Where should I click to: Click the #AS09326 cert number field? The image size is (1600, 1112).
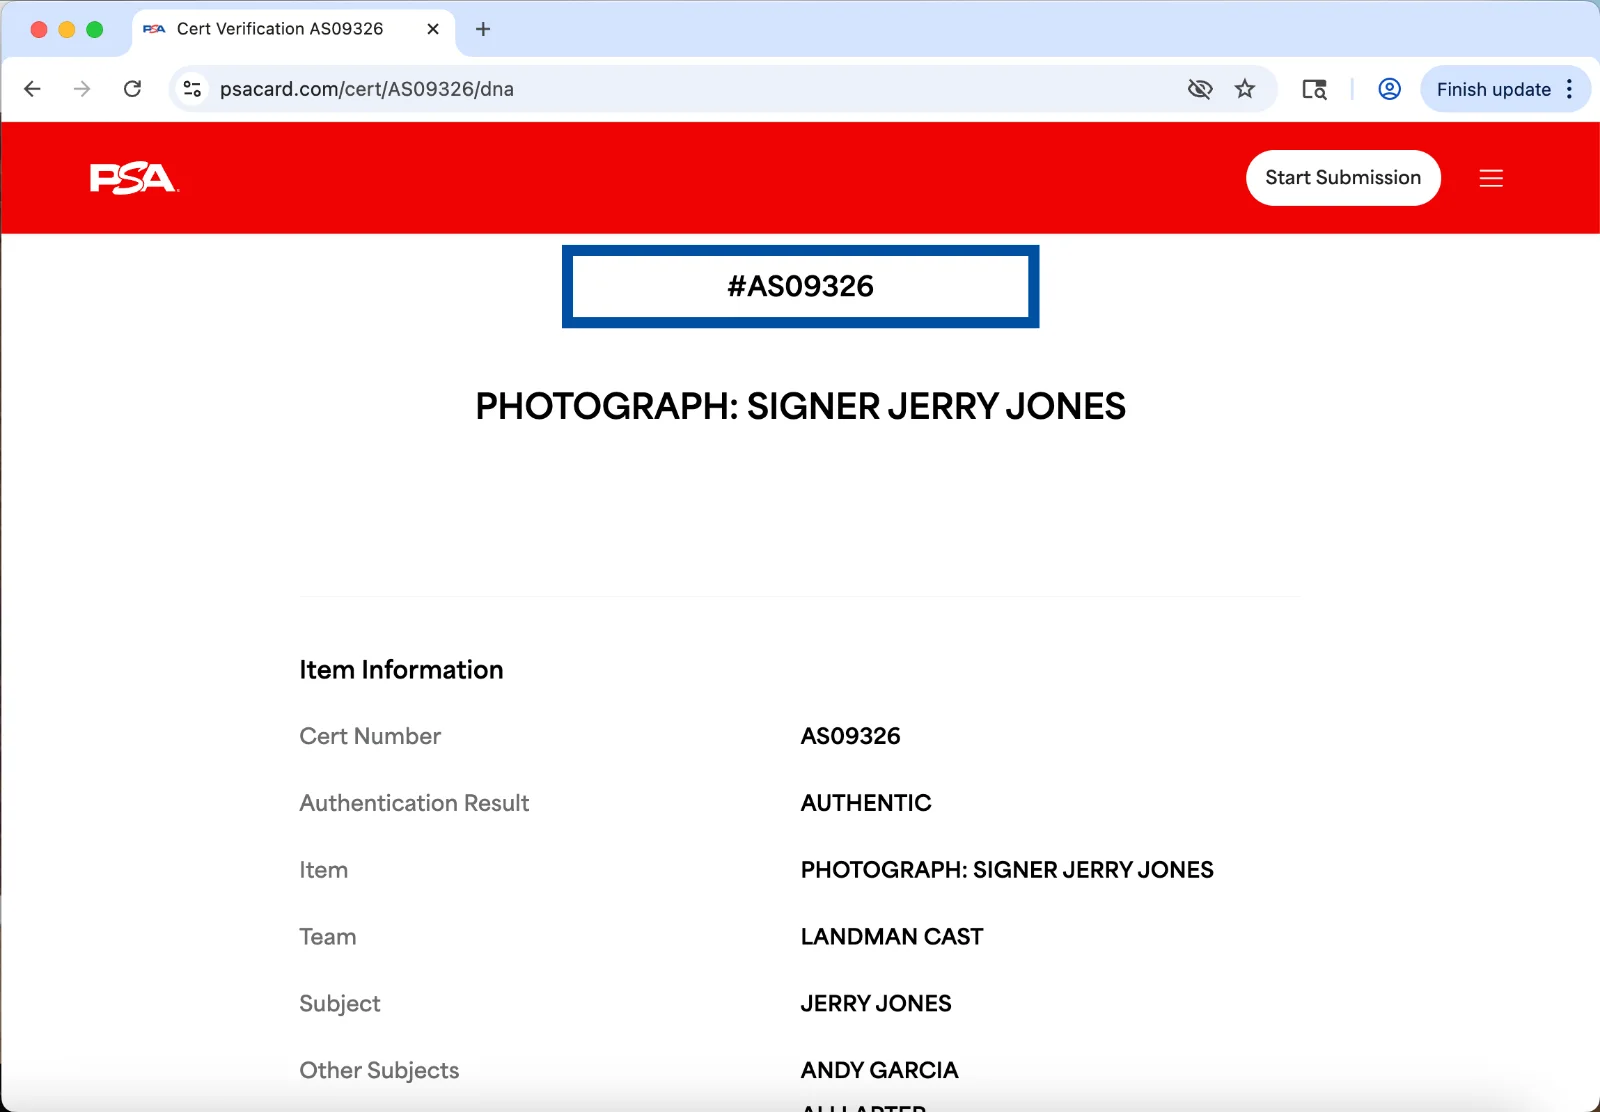pos(800,286)
